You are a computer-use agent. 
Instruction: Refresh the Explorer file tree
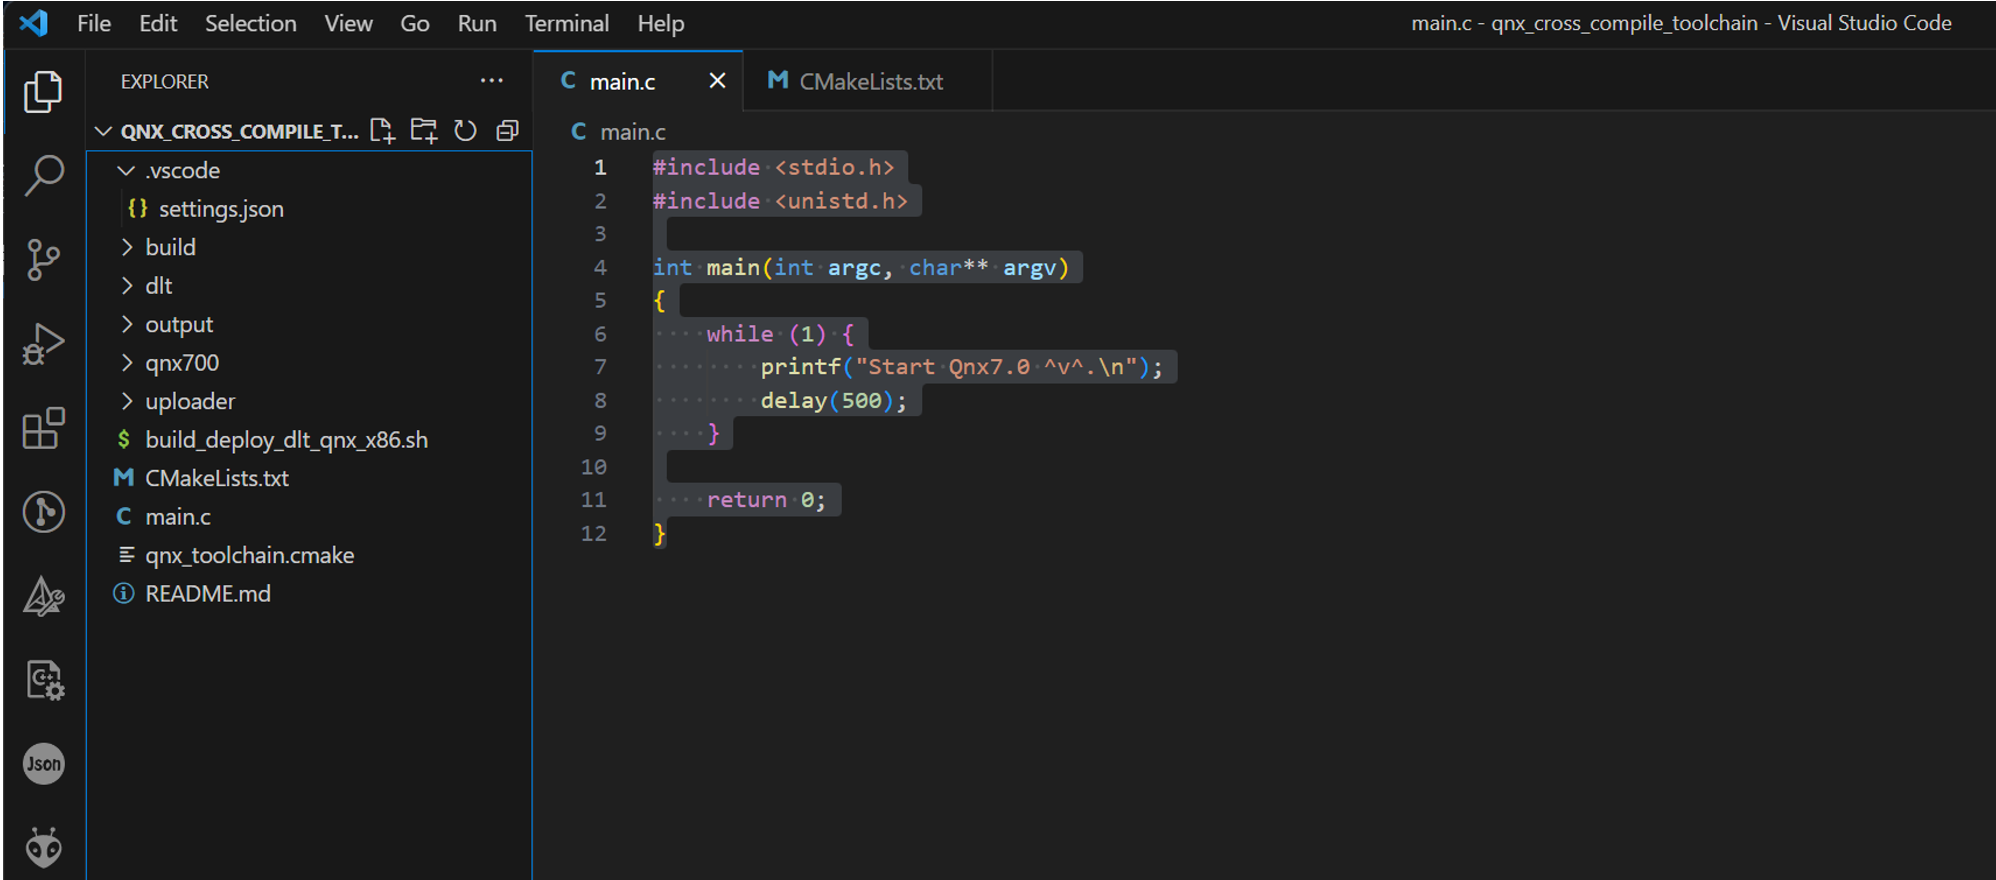(x=465, y=131)
